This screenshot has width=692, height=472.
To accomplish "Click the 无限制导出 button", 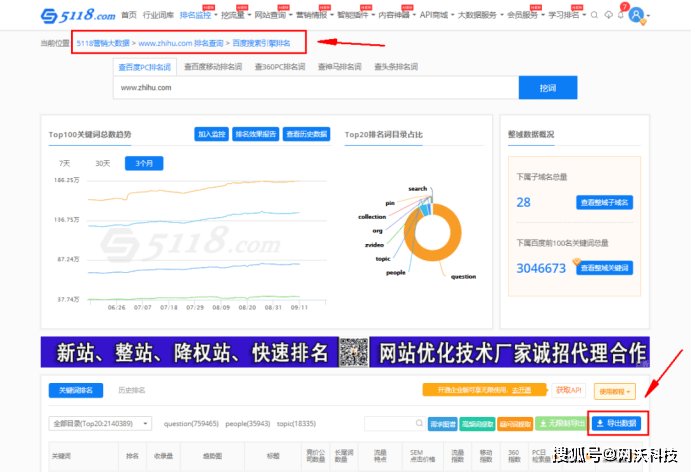I will pos(562,423).
